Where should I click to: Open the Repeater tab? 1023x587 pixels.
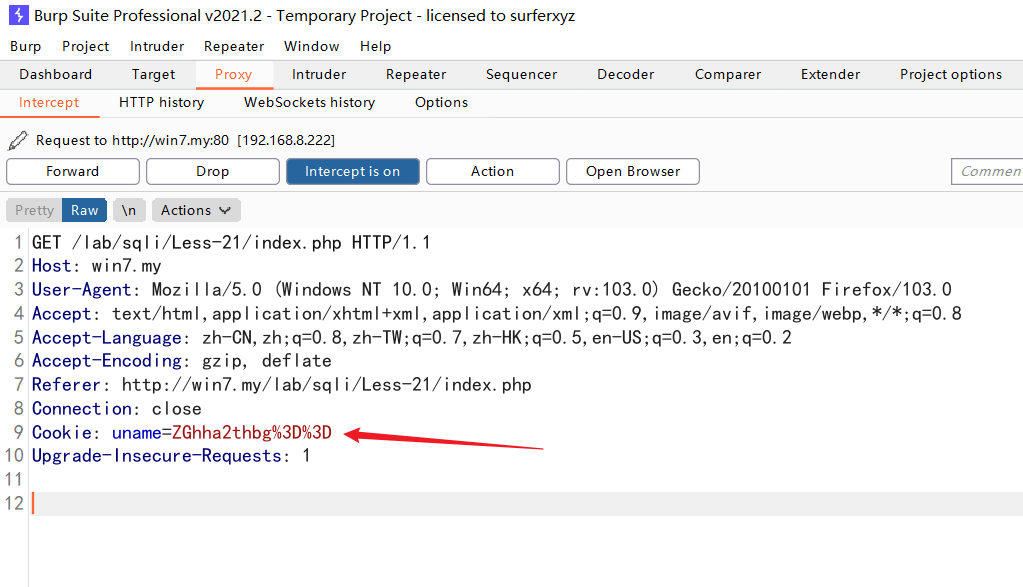click(416, 74)
